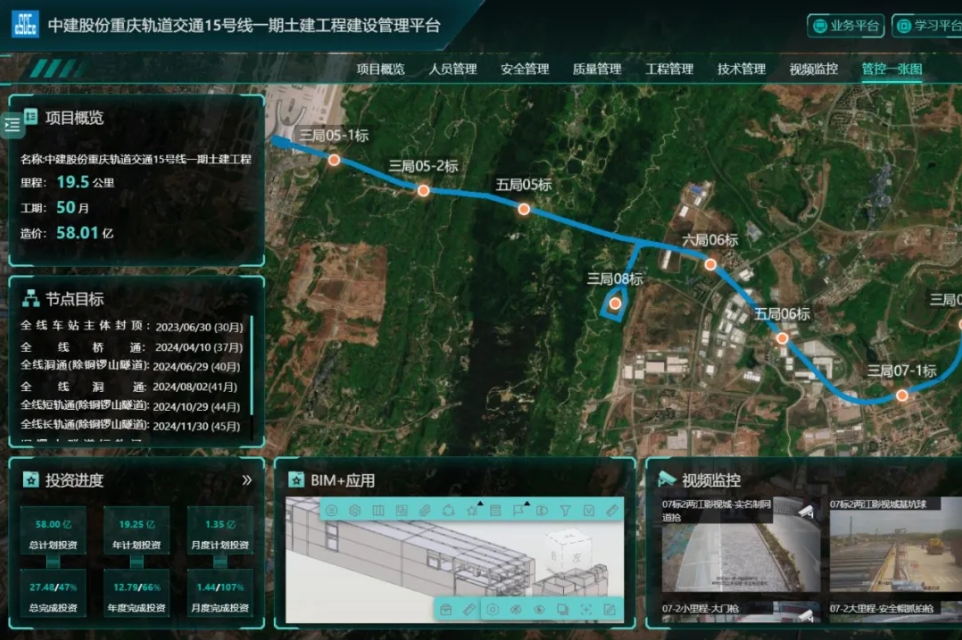Switch to the 安全管理 tab
Viewport: 962px width, 640px height.
pos(525,69)
